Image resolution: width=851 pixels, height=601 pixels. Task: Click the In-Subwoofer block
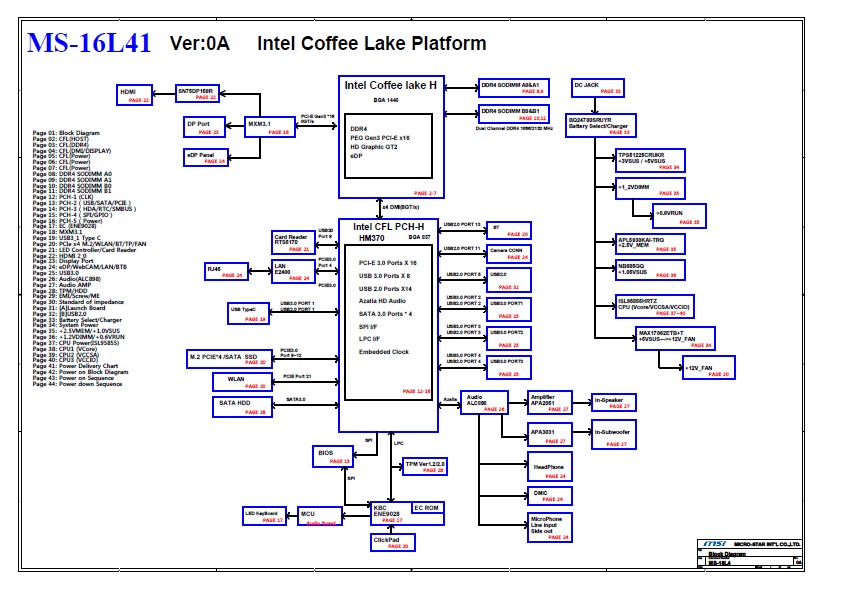point(614,435)
